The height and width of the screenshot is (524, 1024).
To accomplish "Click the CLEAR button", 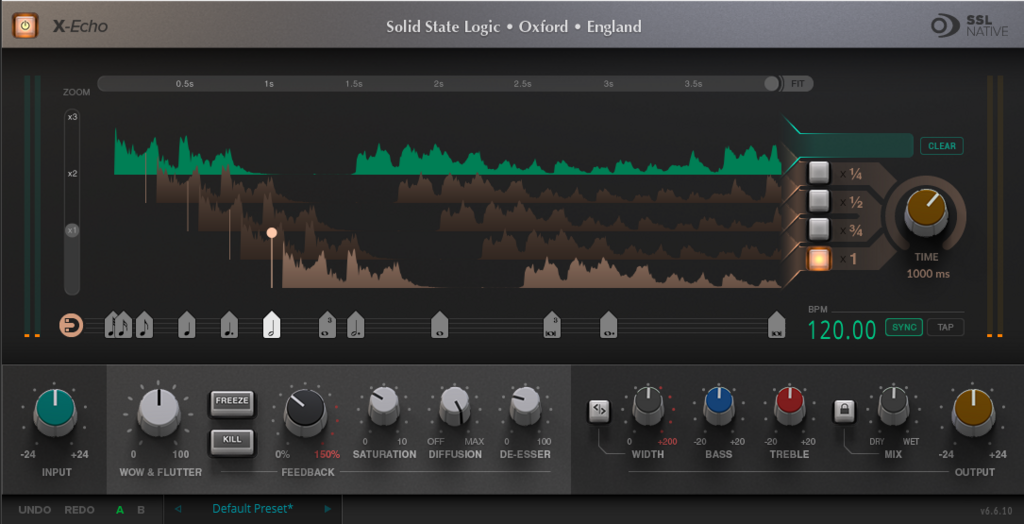I will pos(942,146).
